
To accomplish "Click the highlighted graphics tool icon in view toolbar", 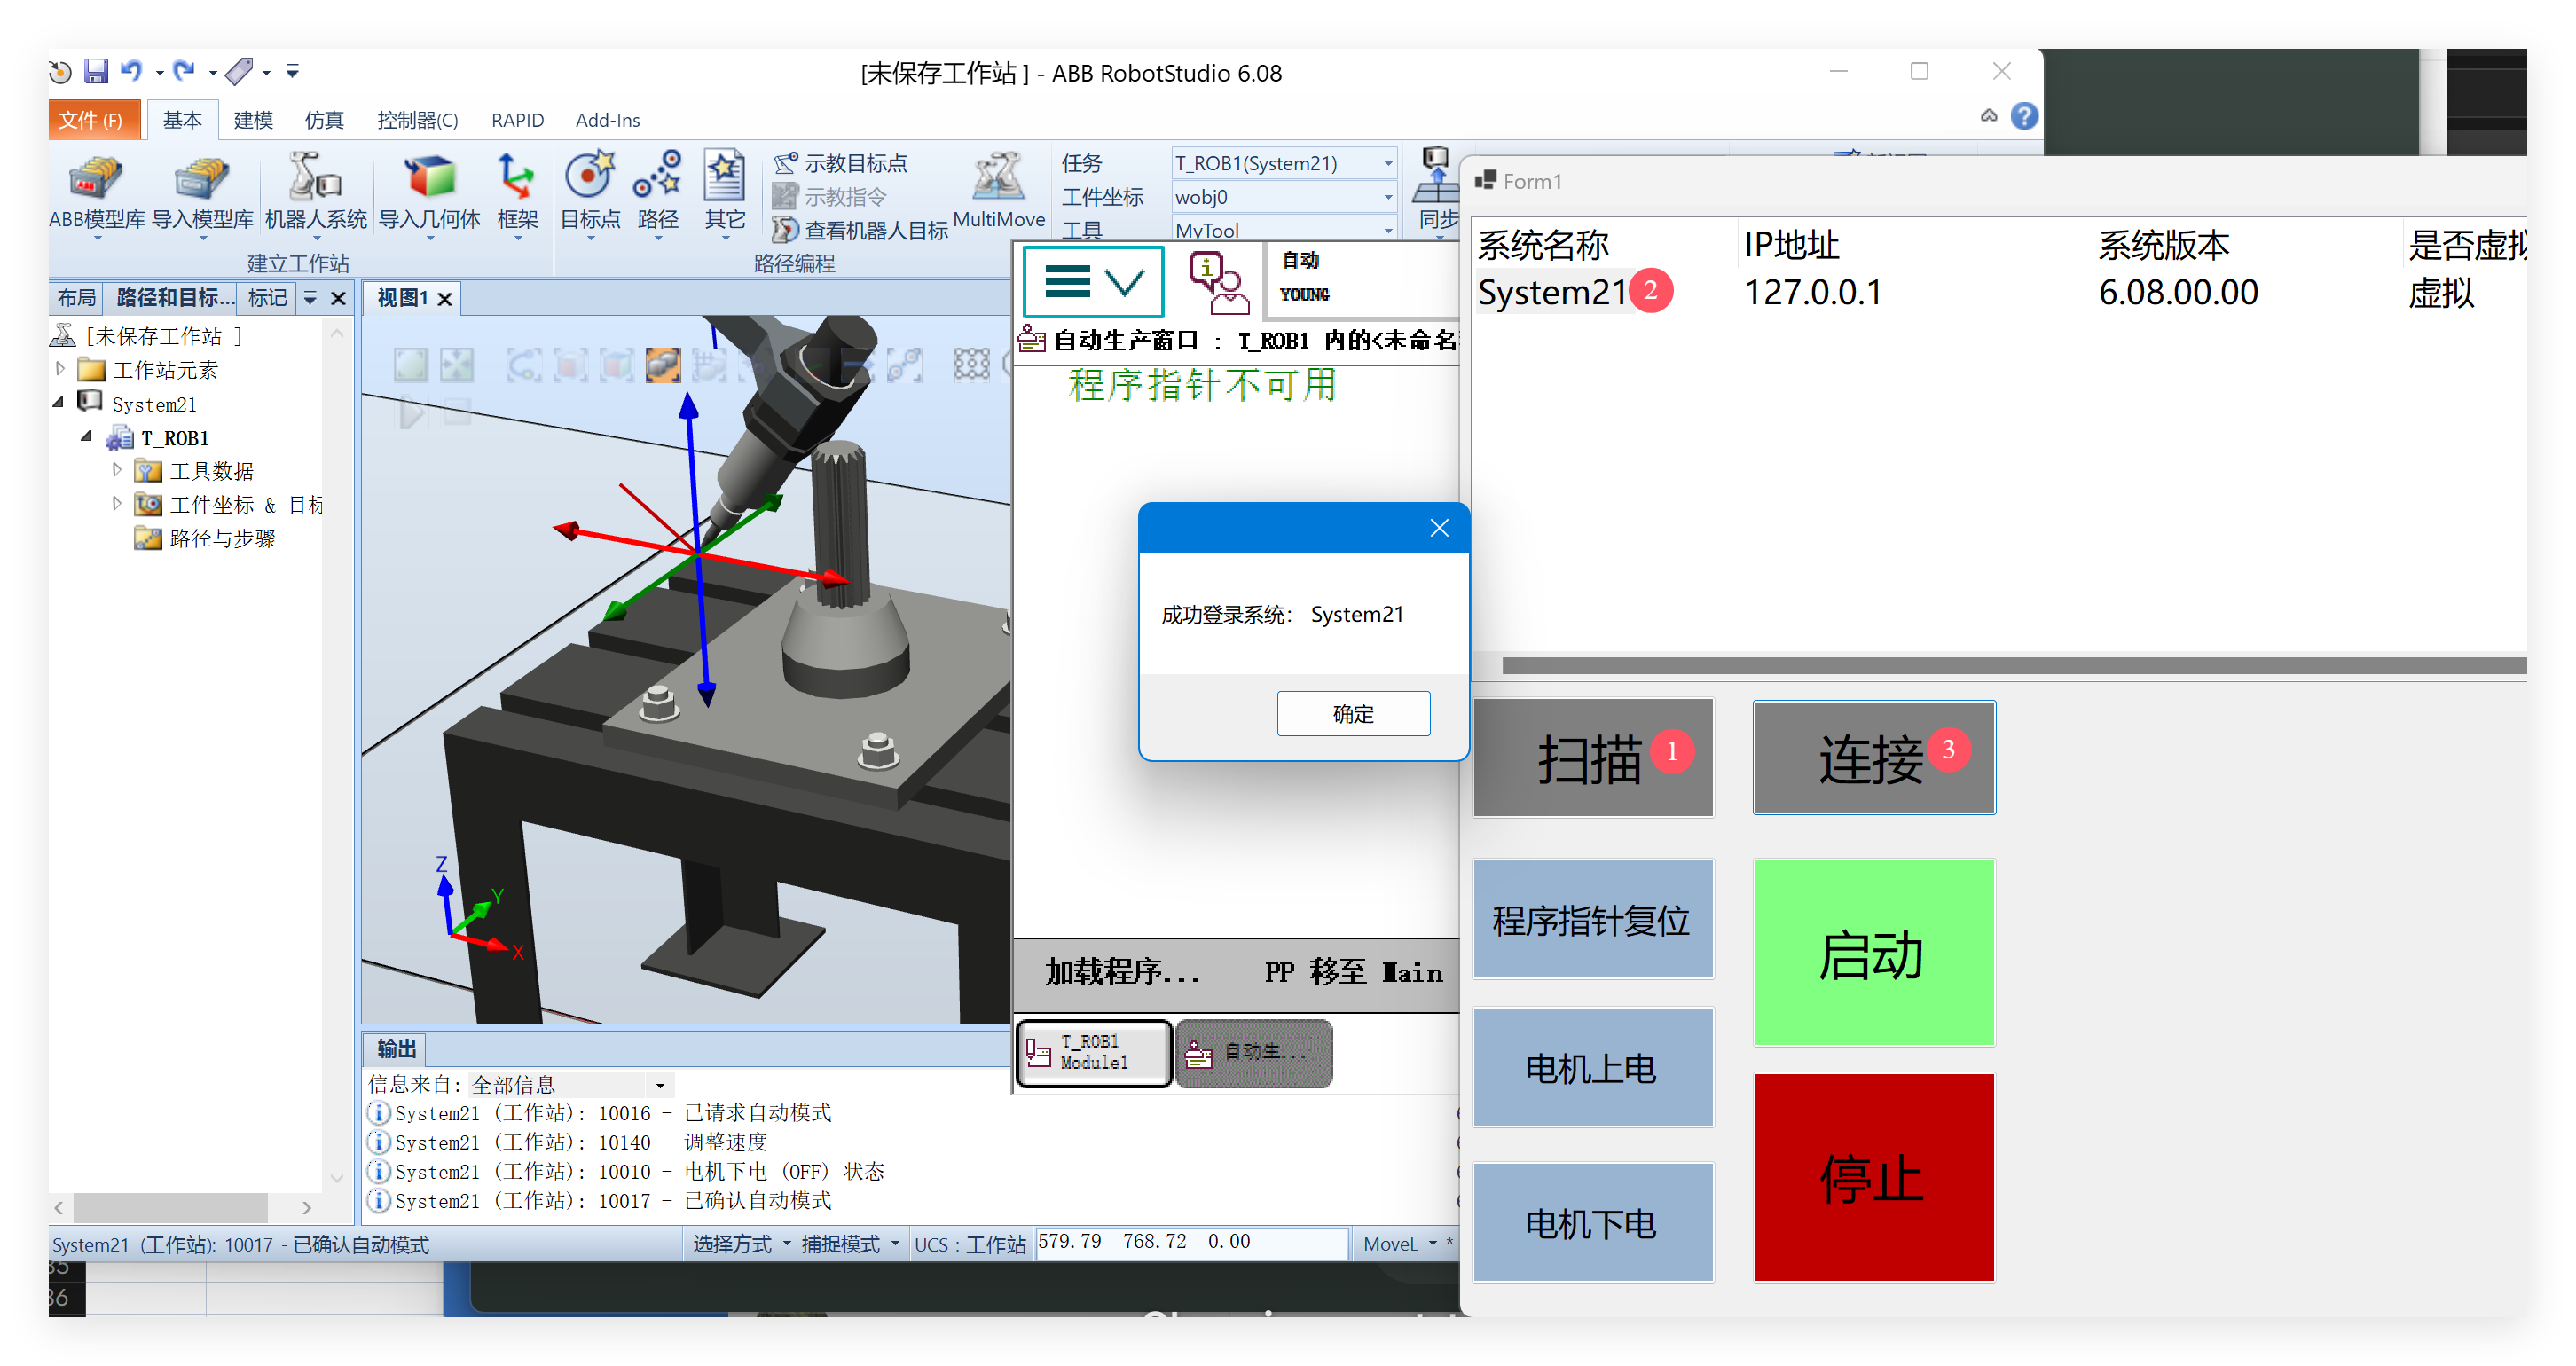I will coord(662,365).
